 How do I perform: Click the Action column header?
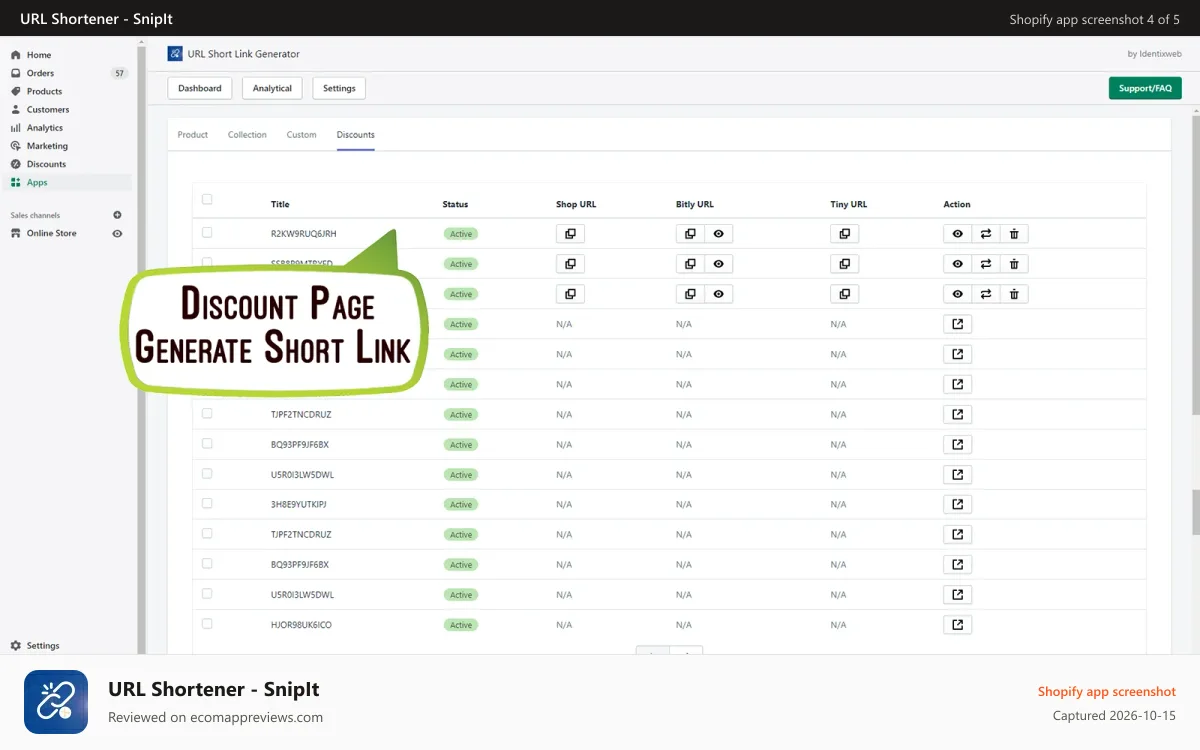click(957, 204)
